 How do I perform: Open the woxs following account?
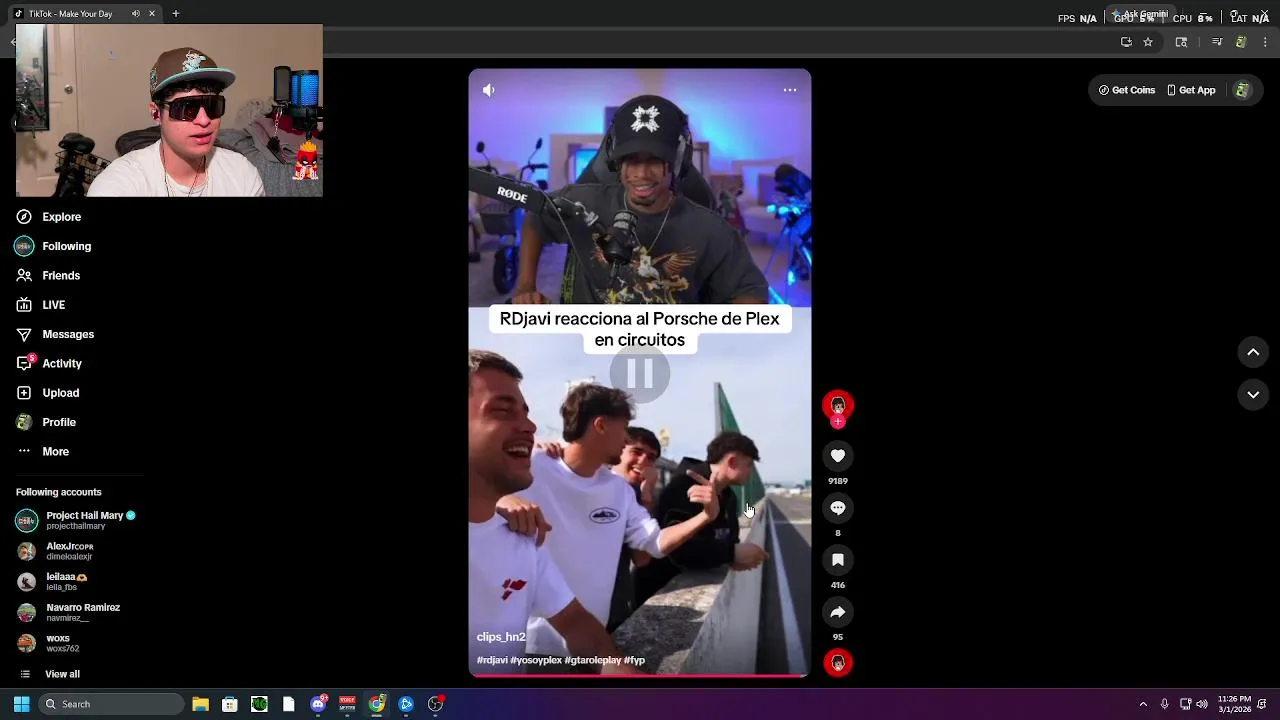[x=48, y=643]
